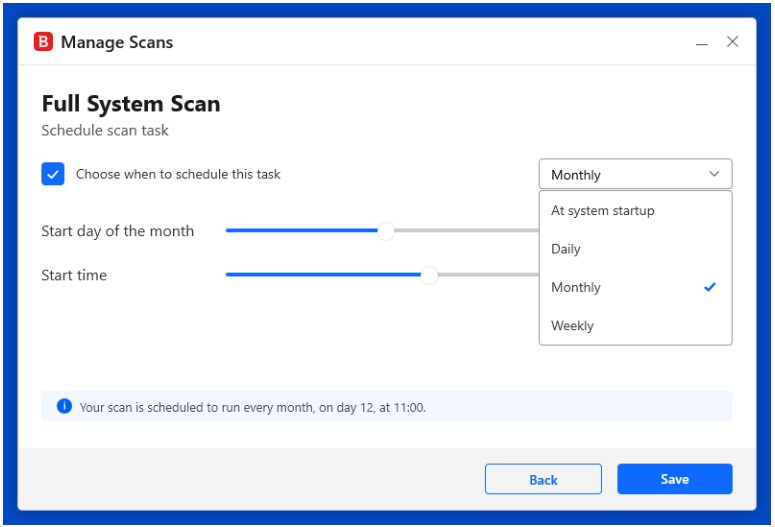Select 'At system startup' from the list
775x527 pixels.
tap(602, 211)
